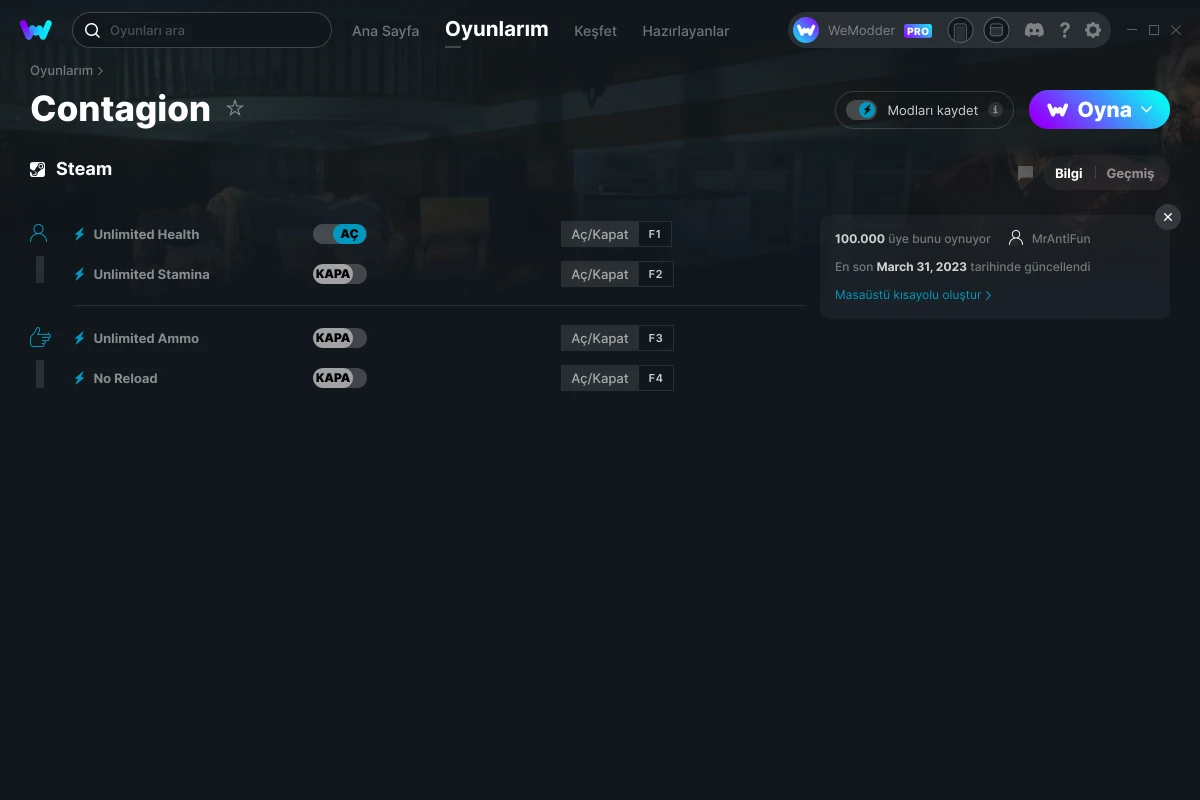Click the WeModder avatar icon
This screenshot has width=1200, height=800.
click(806, 30)
